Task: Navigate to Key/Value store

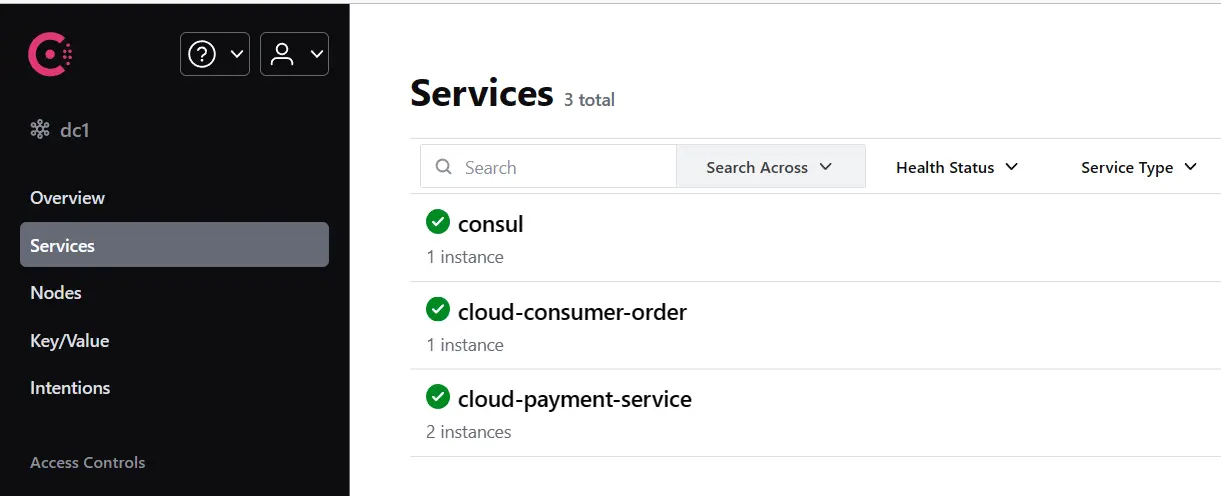Action: click(70, 341)
